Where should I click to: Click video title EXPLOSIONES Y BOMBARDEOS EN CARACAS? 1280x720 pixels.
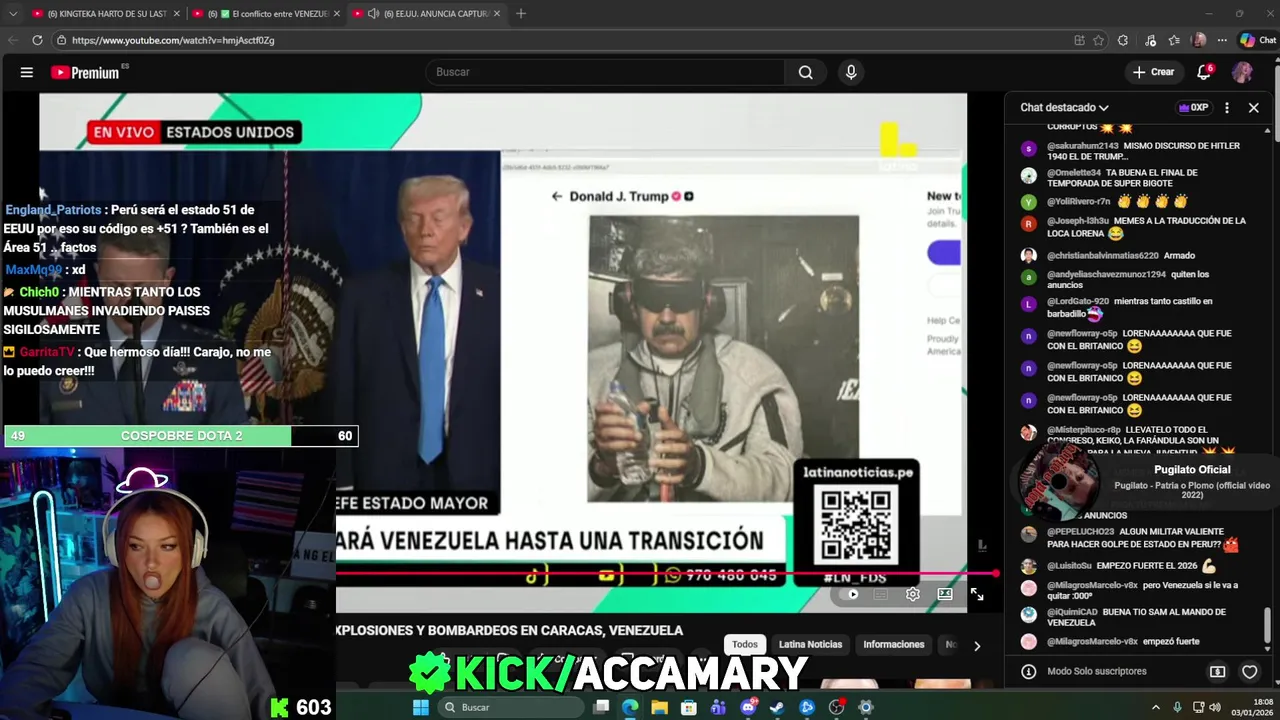(x=510, y=630)
